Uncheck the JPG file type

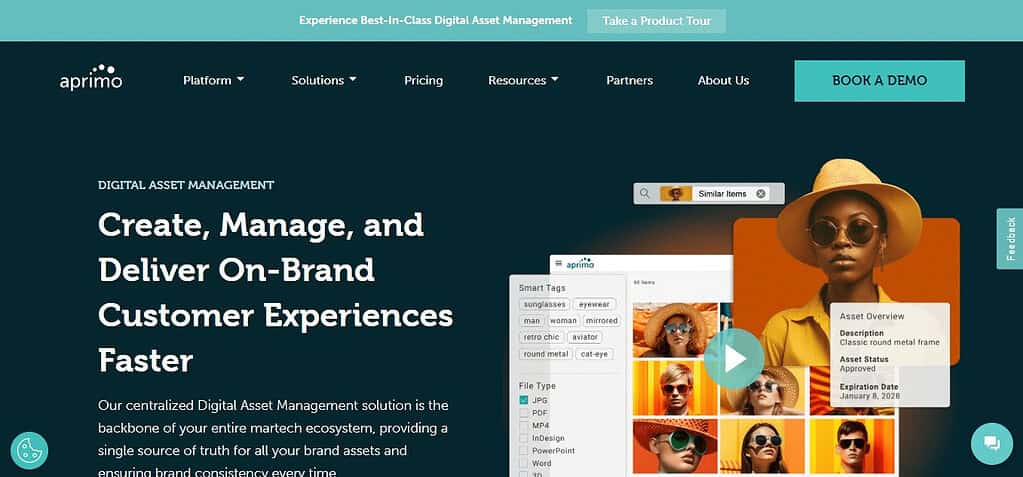click(524, 400)
